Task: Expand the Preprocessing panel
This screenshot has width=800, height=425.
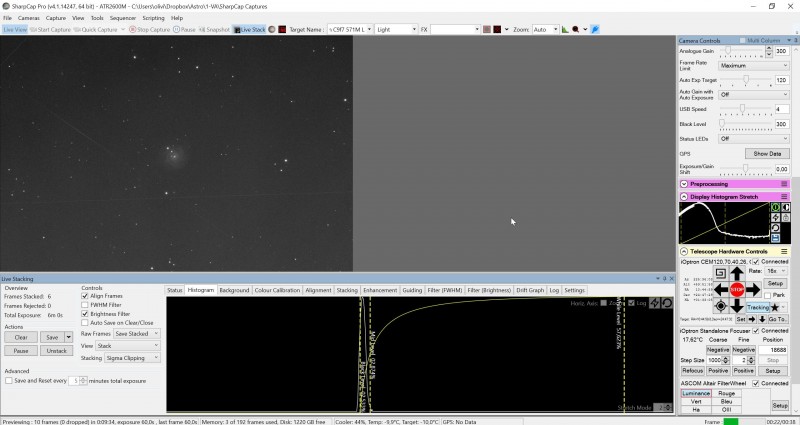Action: pyautogui.click(x=684, y=184)
